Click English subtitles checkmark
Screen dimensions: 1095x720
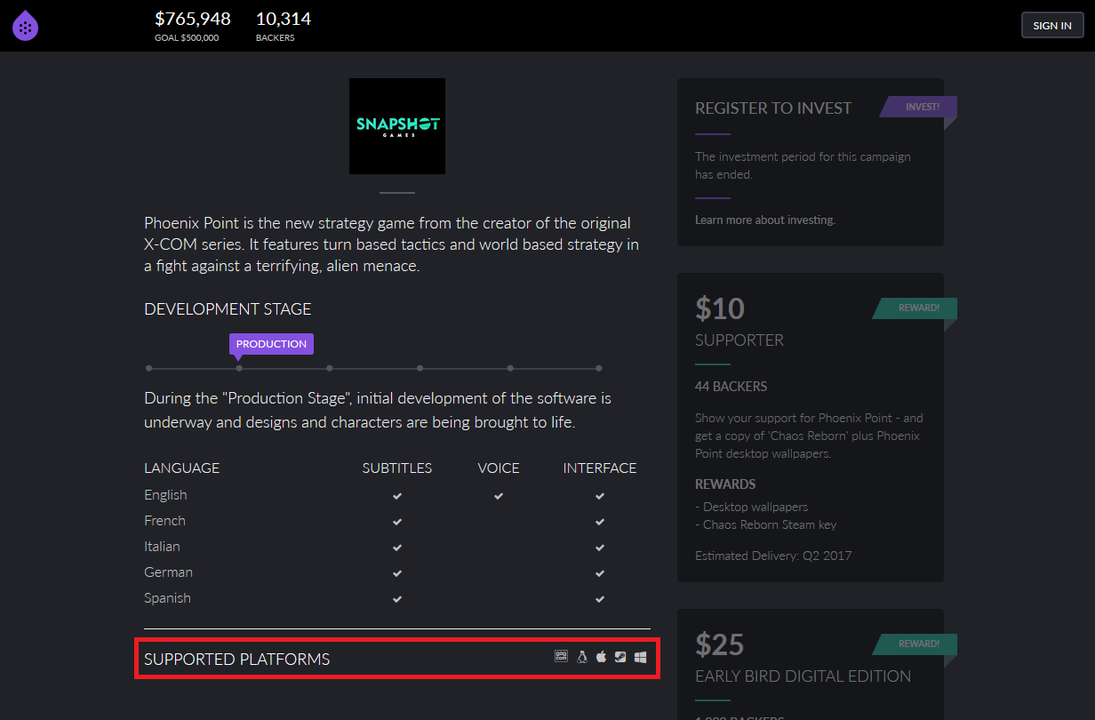[397, 496]
